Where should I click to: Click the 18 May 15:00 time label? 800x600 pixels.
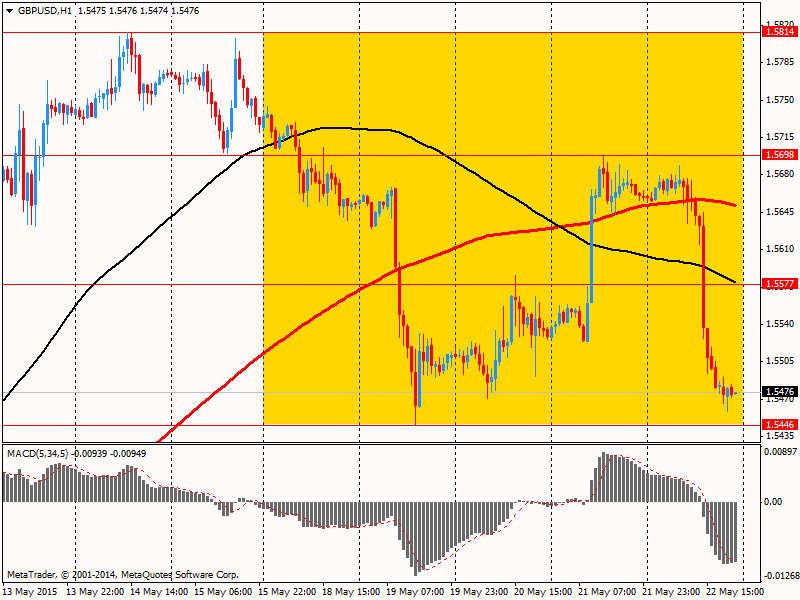351,592
